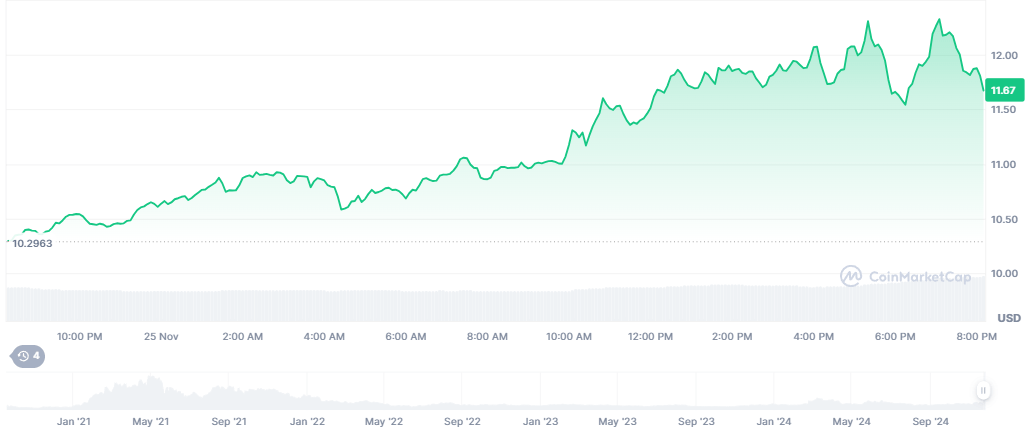Click the 2:00 PM time label
The width and height of the screenshot is (1031, 443).
click(732, 337)
